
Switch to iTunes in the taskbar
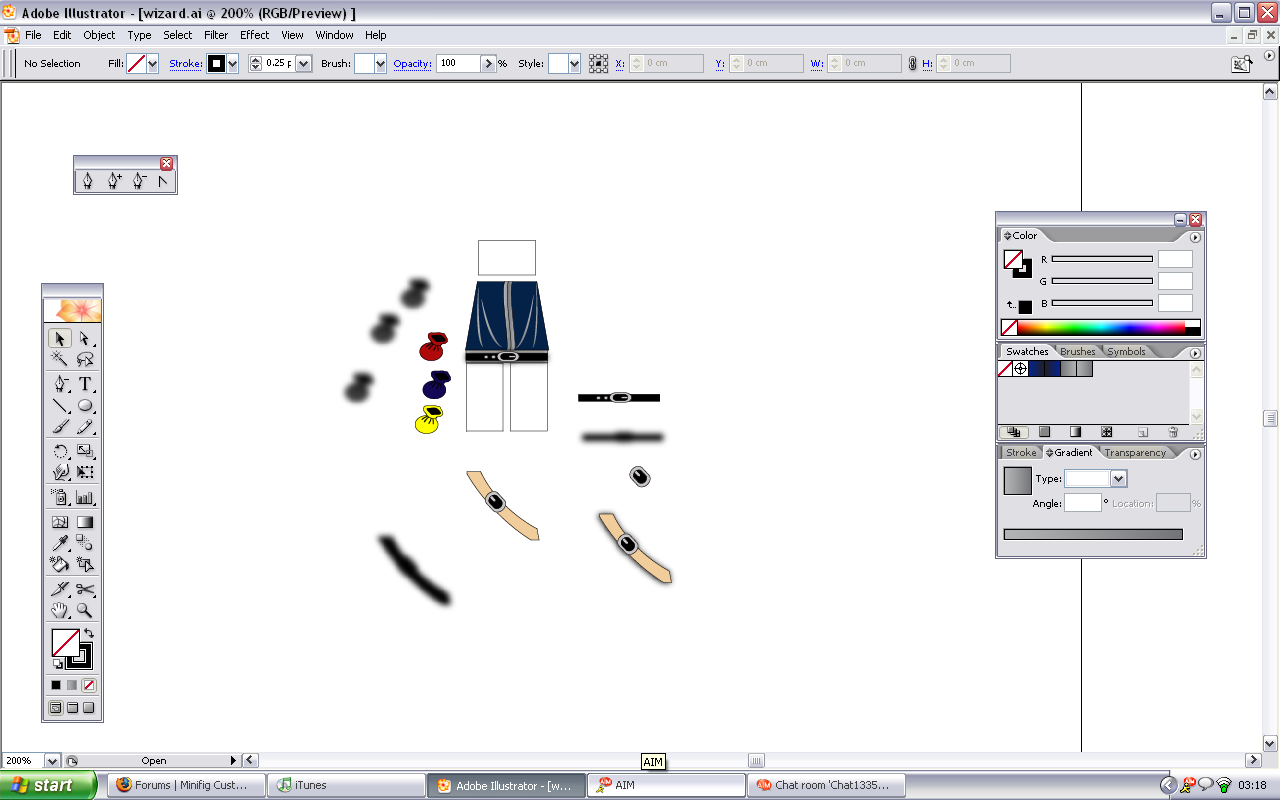346,785
